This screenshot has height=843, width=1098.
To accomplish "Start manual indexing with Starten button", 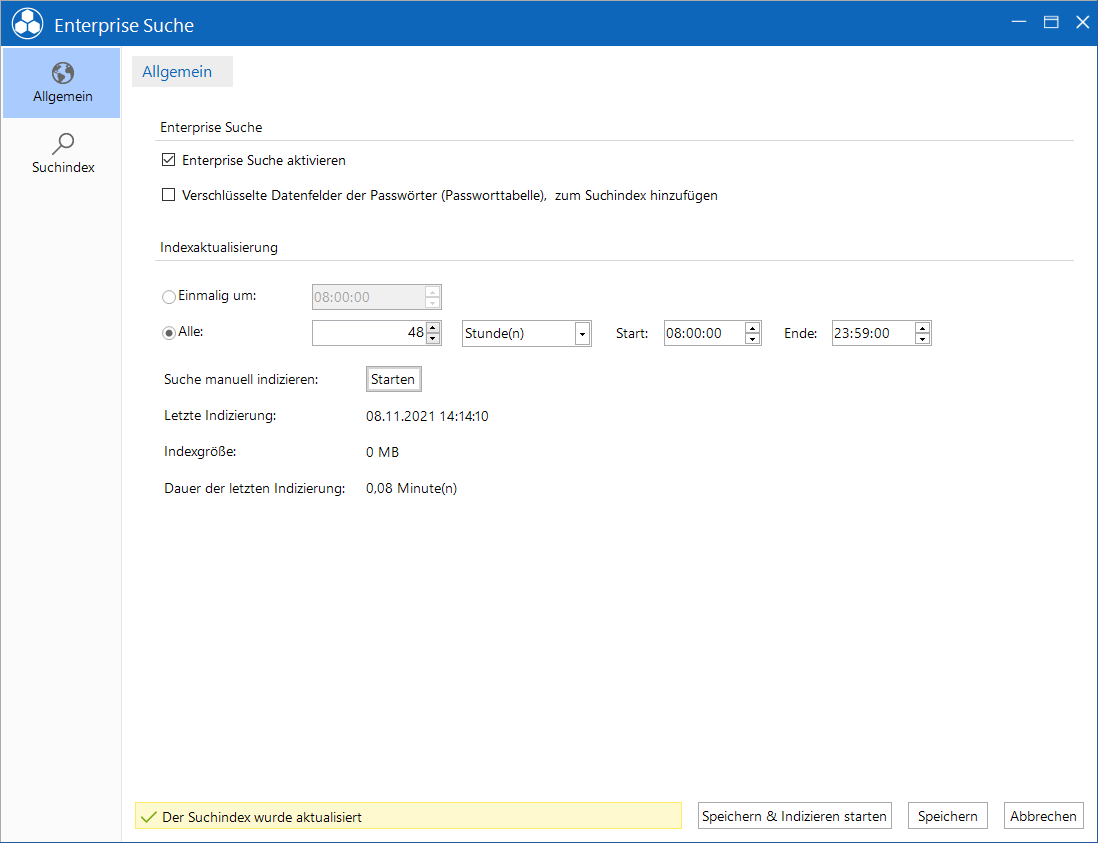I will pyautogui.click(x=394, y=379).
